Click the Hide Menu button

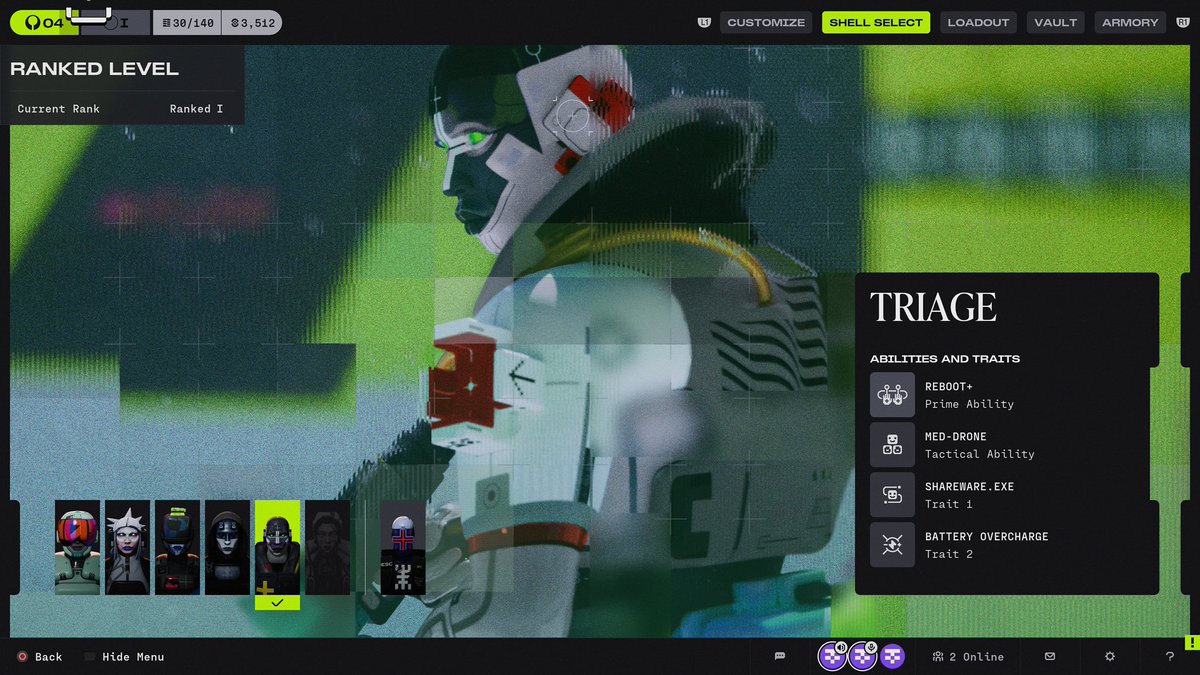click(x=124, y=657)
